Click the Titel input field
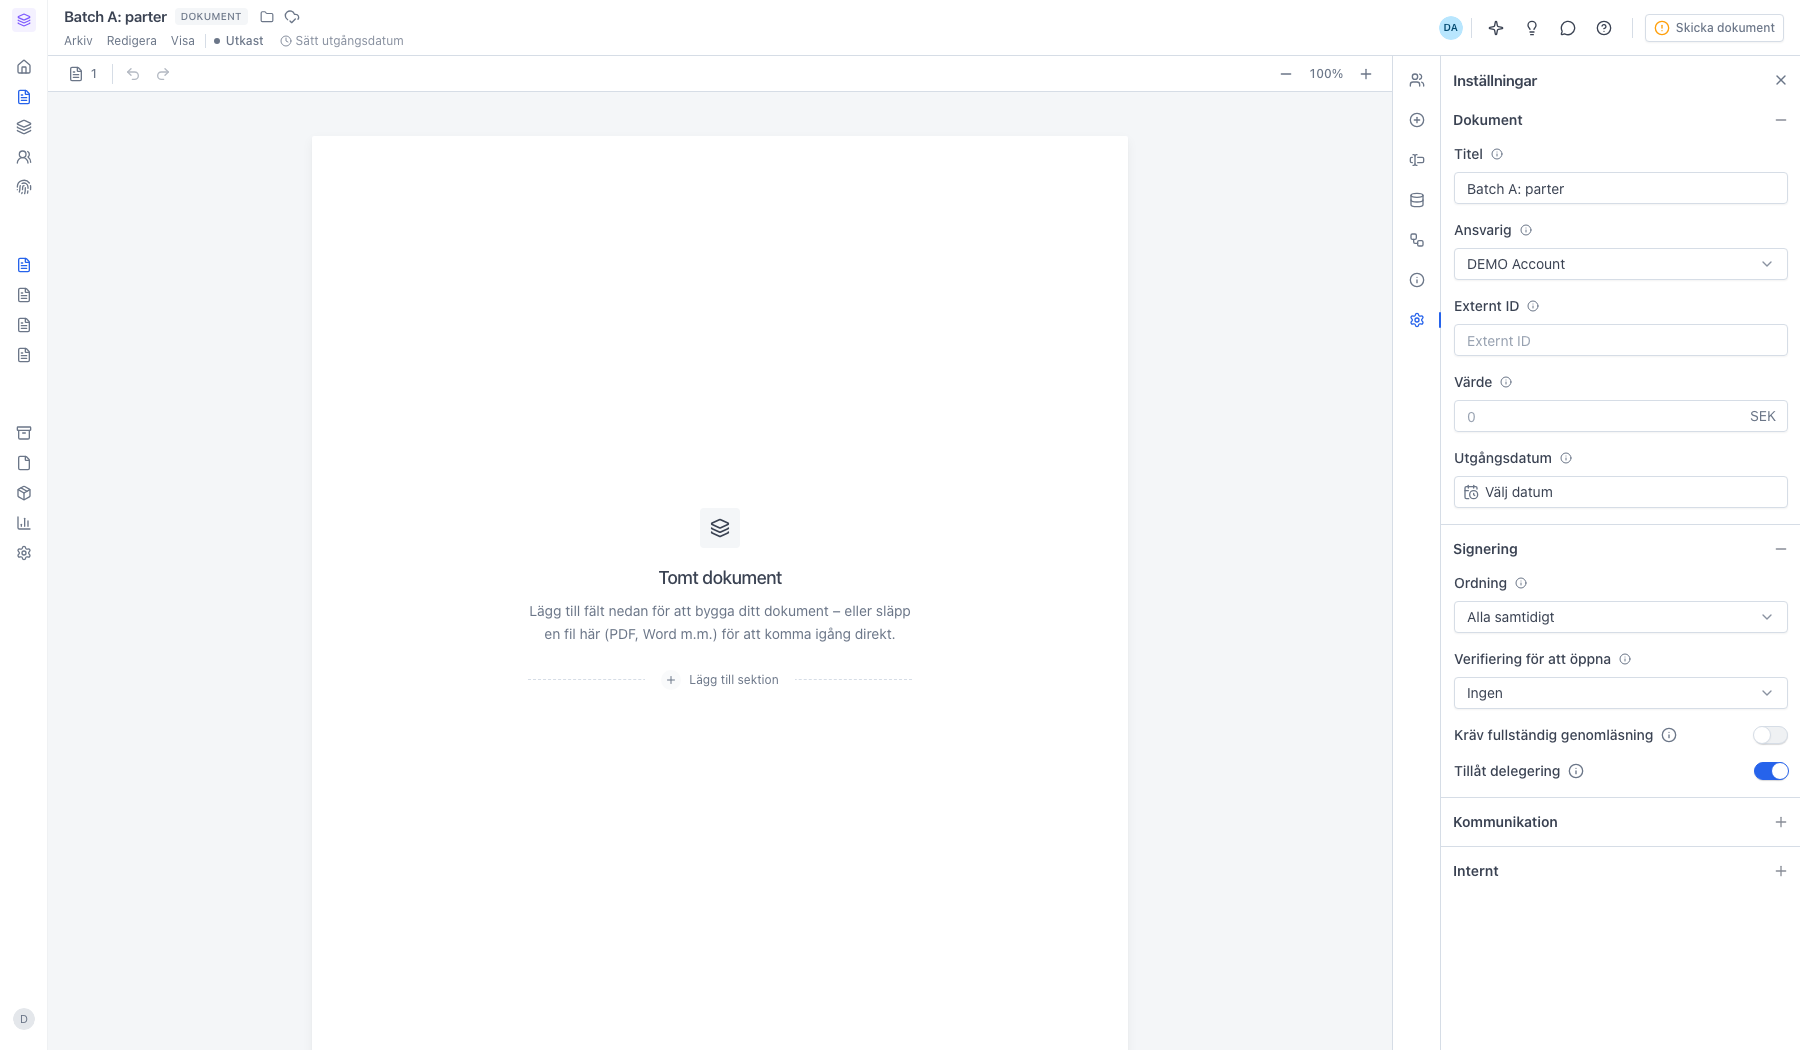This screenshot has width=1800, height=1050. pos(1620,188)
